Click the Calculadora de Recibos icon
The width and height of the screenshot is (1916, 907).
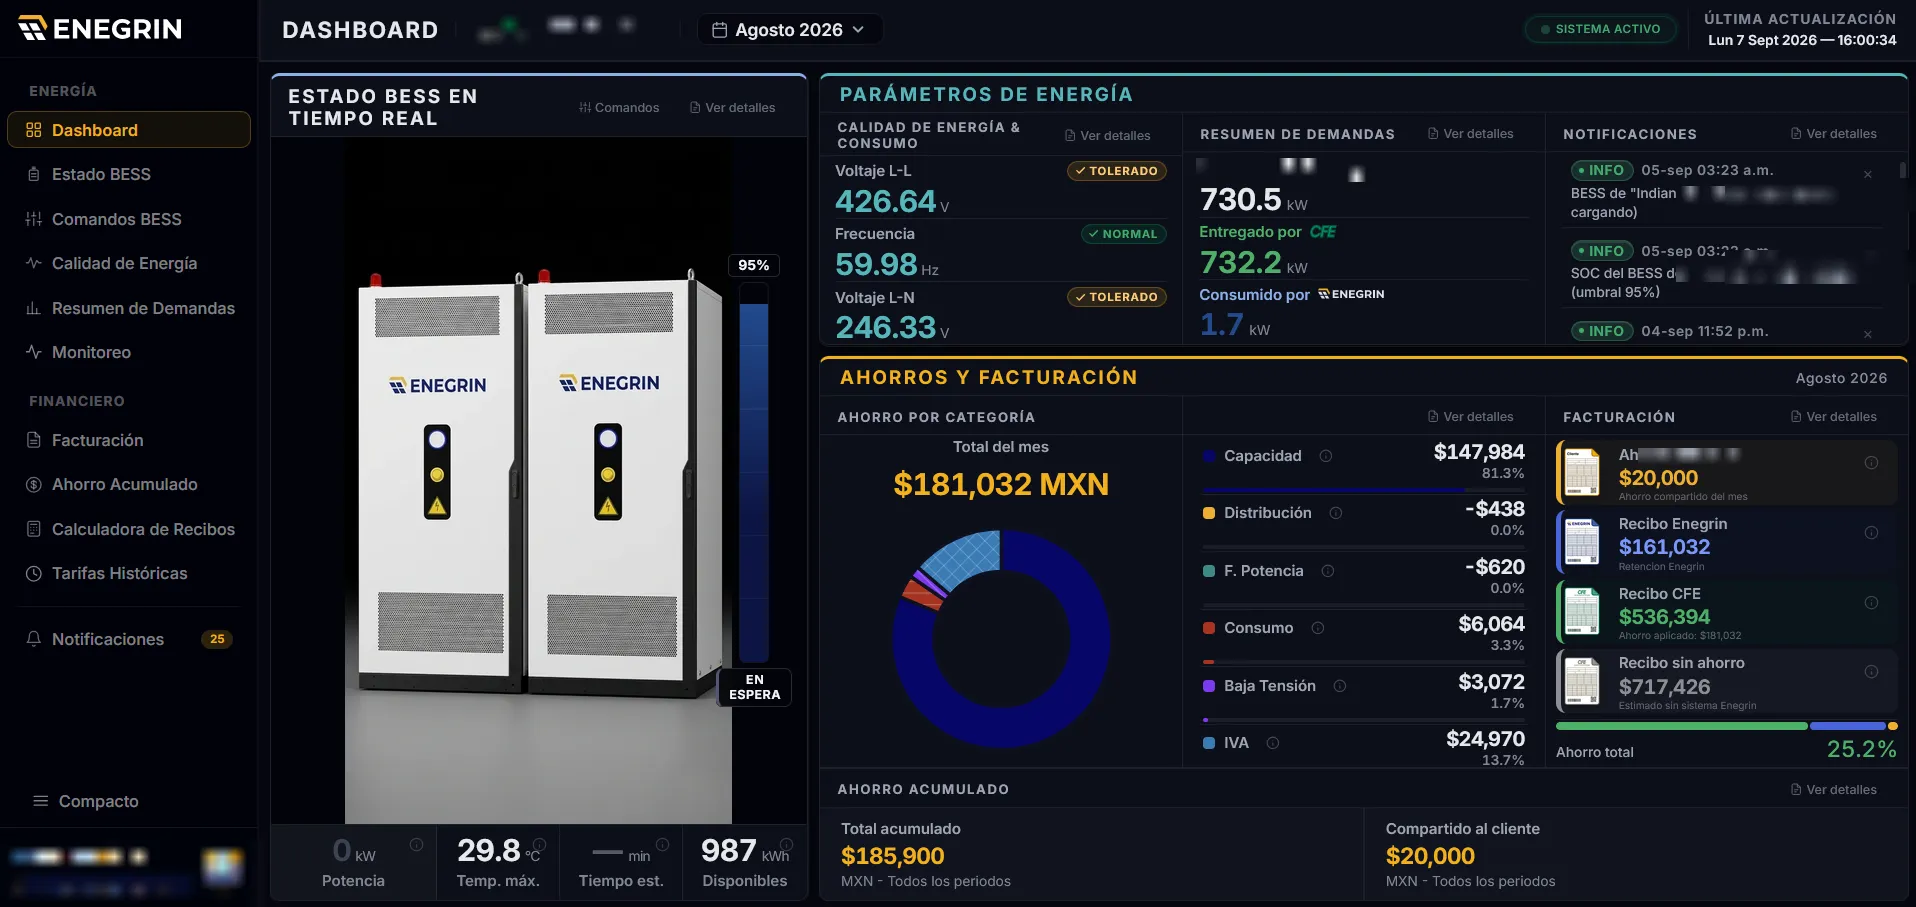(x=33, y=529)
